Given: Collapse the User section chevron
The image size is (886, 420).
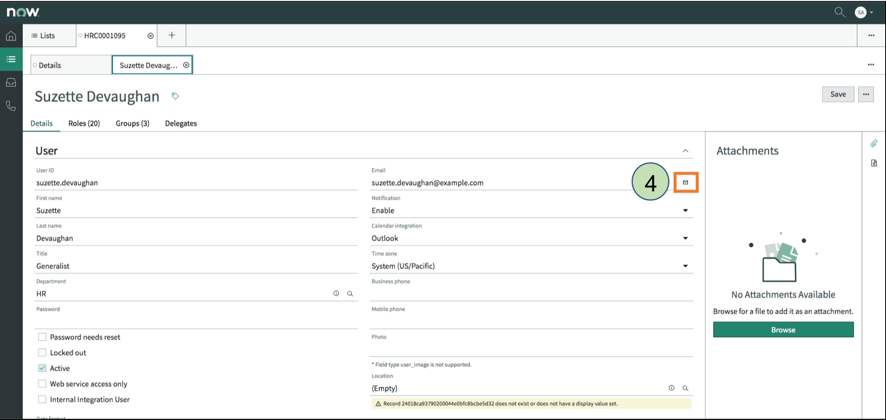Looking at the screenshot, I should 685,151.
